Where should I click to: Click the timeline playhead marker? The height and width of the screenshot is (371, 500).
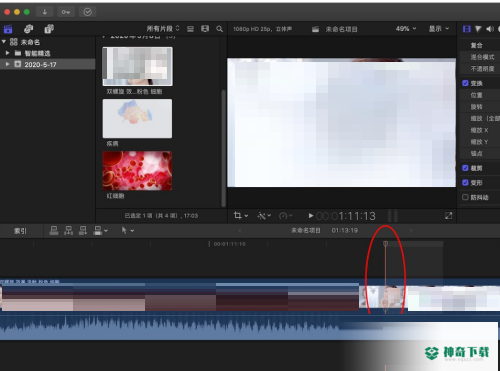click(x=385, y=244)
